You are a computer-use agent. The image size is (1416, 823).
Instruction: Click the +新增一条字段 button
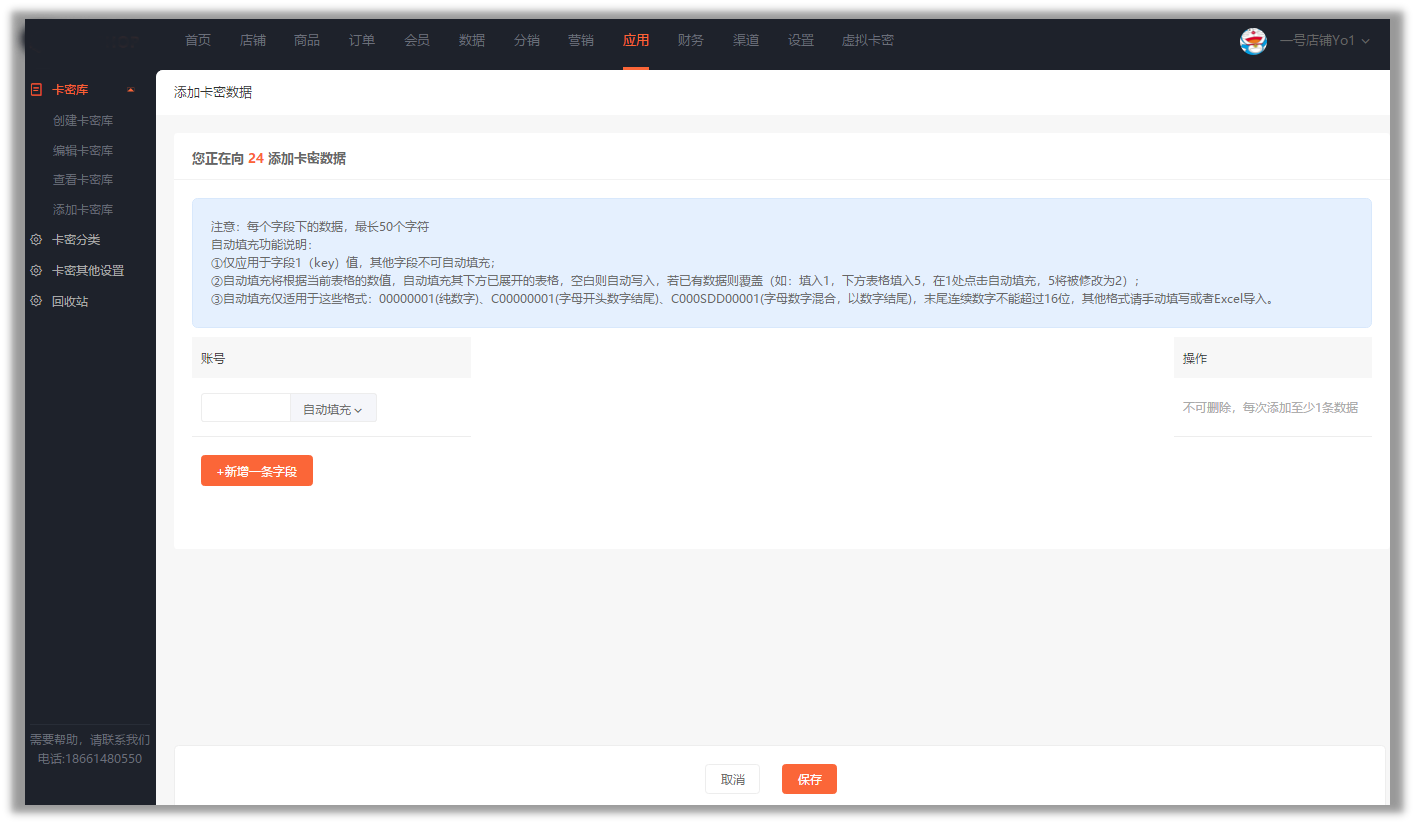(257, 471)
